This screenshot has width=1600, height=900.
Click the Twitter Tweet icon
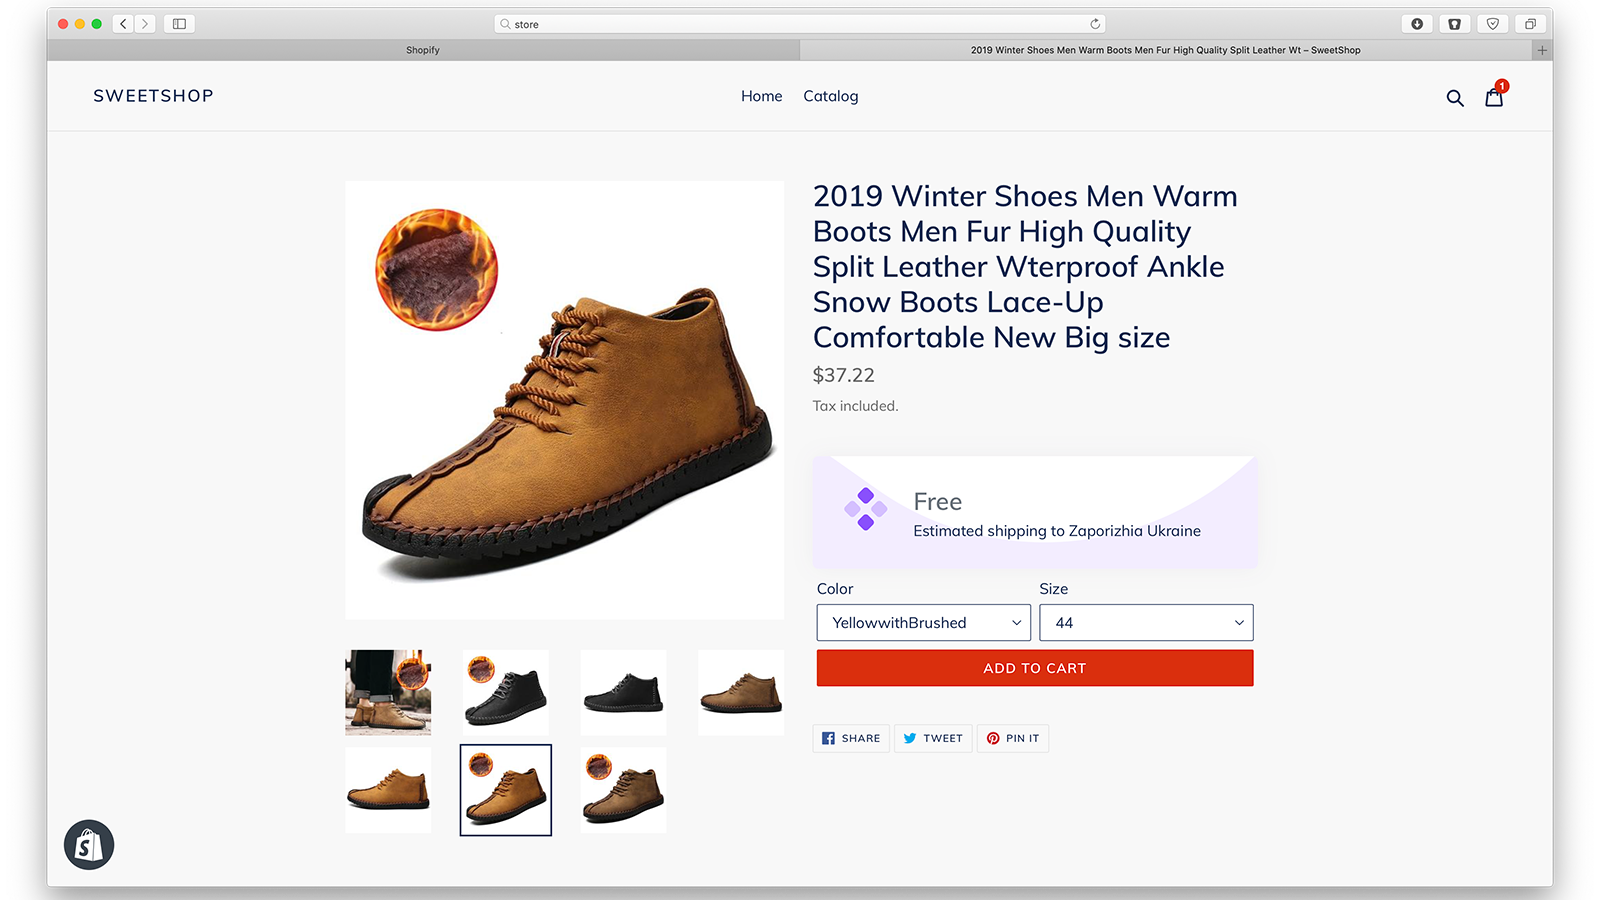[x=910, y=738]
